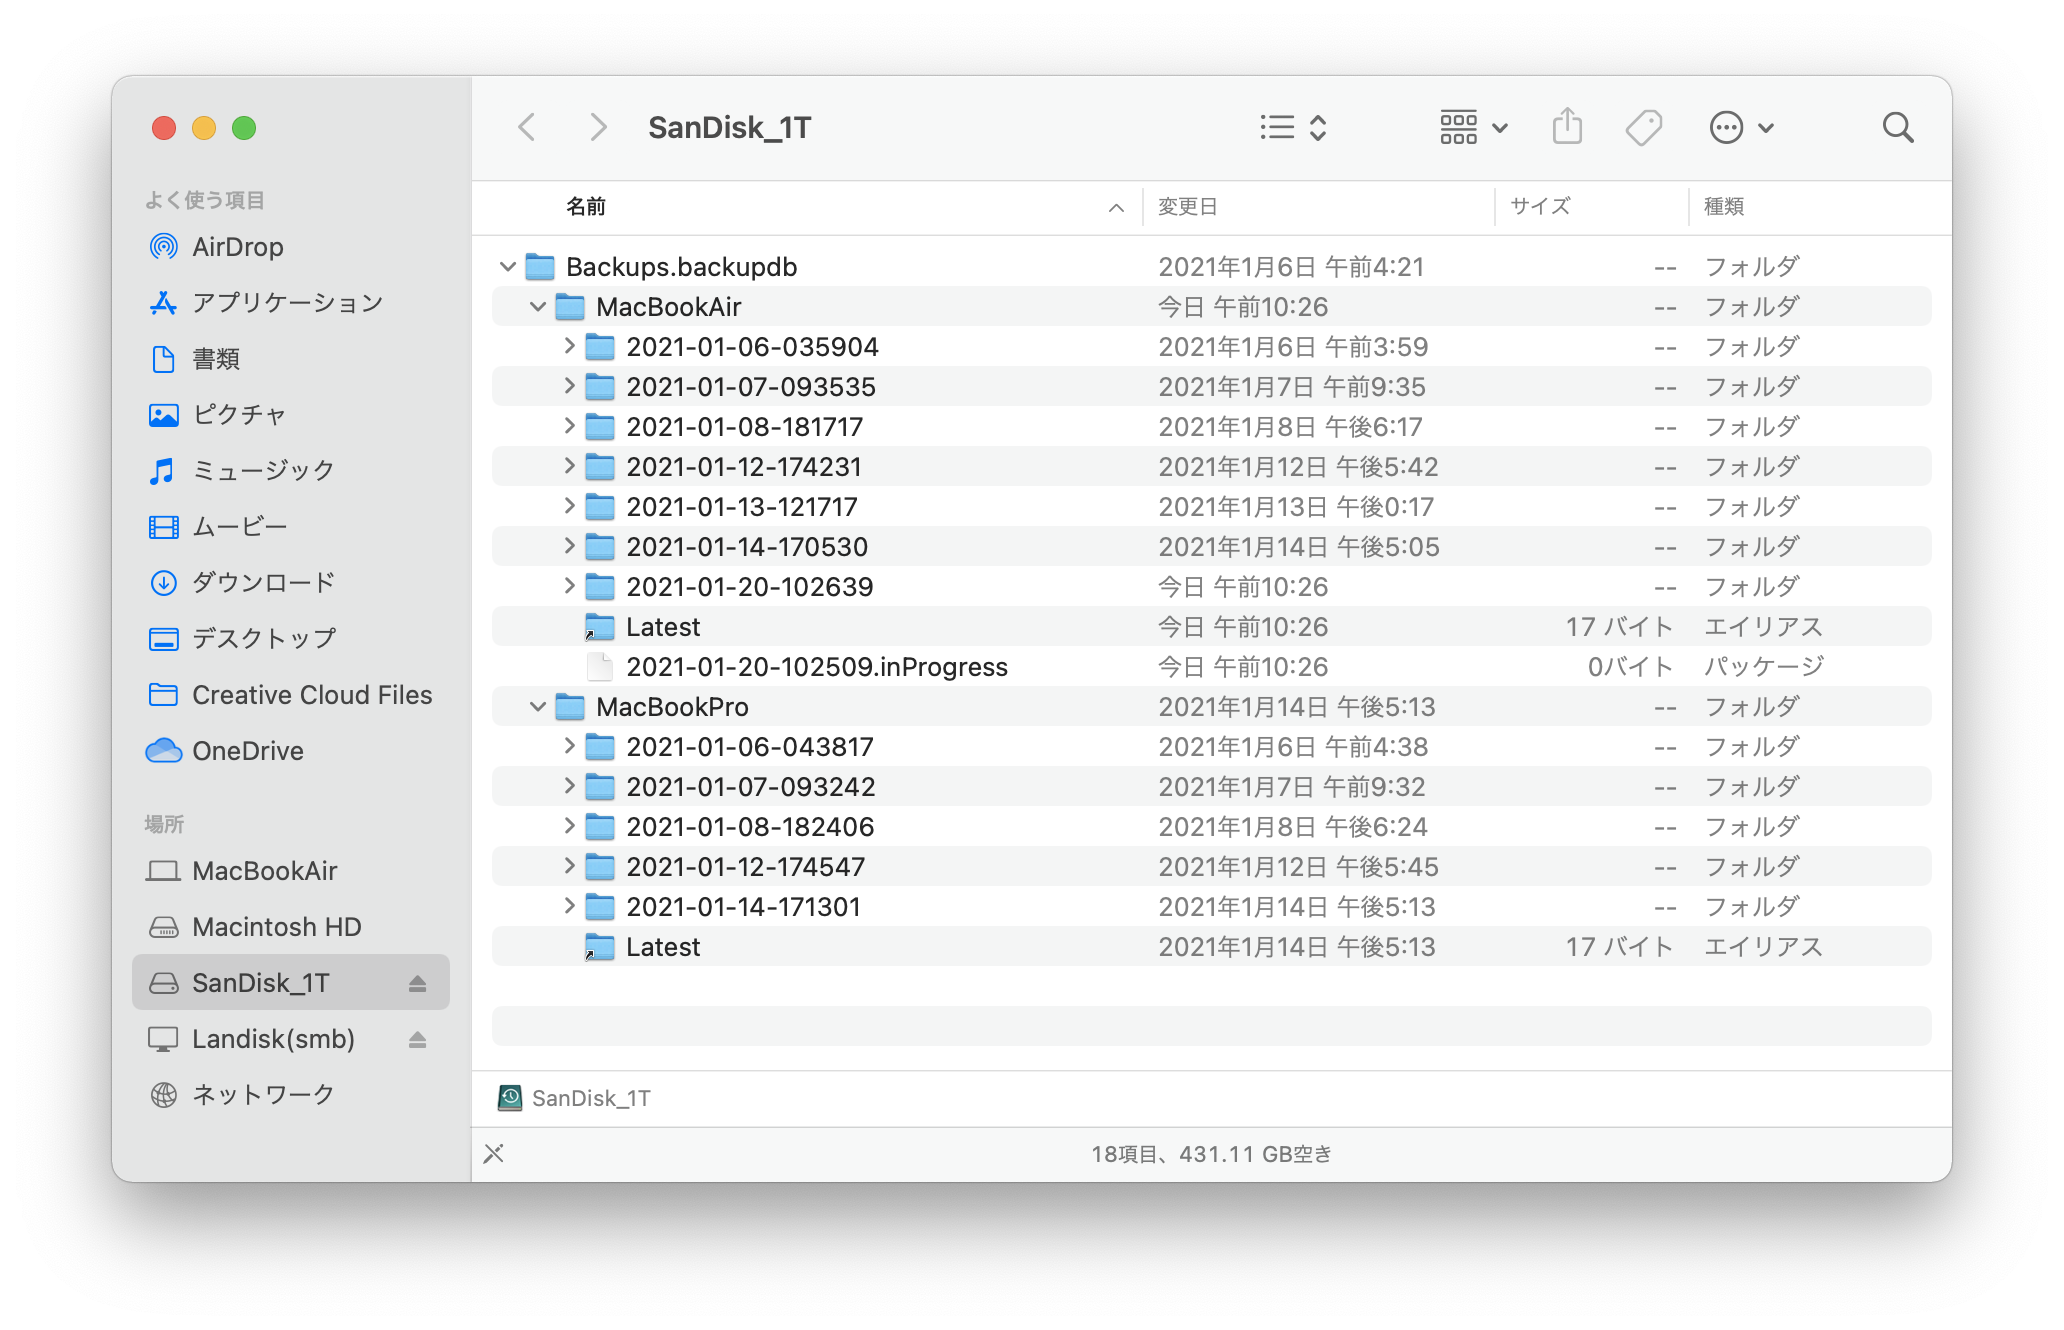The height and width of the screenshot is (1330, 2064).
Task: Go back with the back arrow
Action: [x=527, y=128]
